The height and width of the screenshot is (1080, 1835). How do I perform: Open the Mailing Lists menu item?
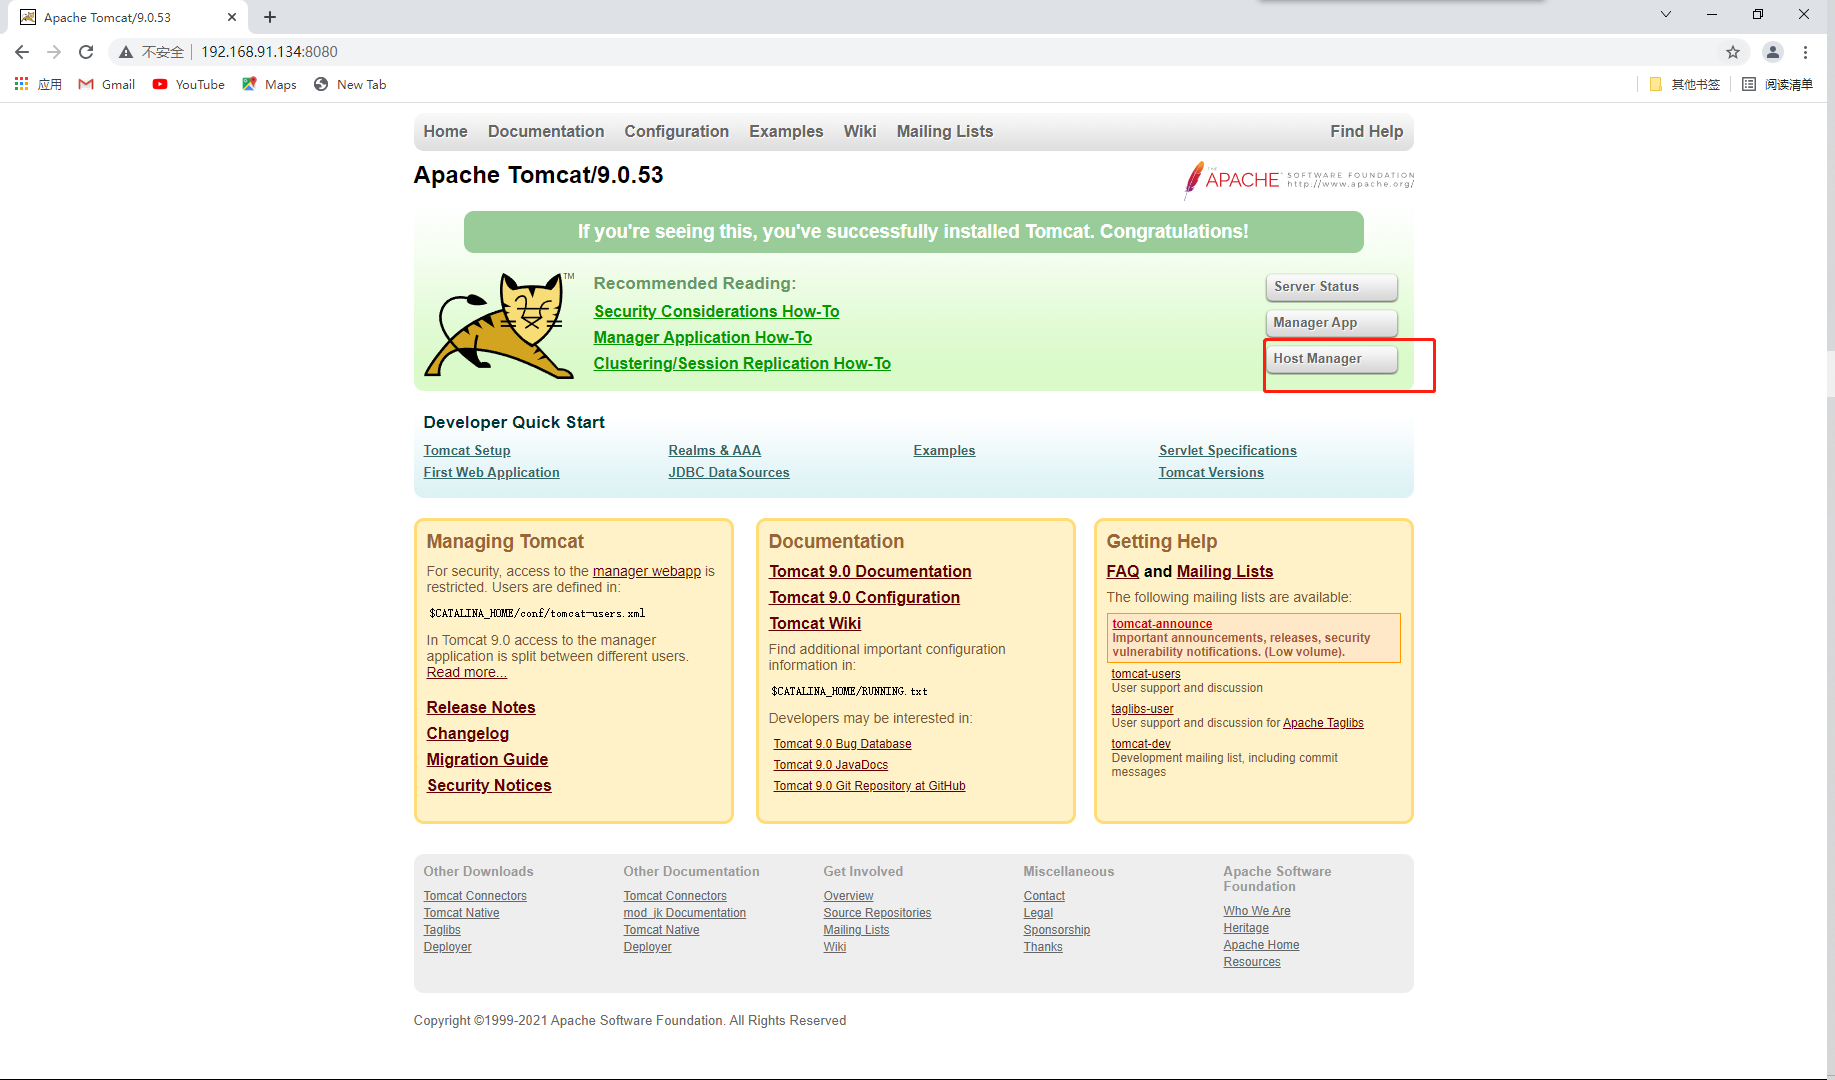945,132
